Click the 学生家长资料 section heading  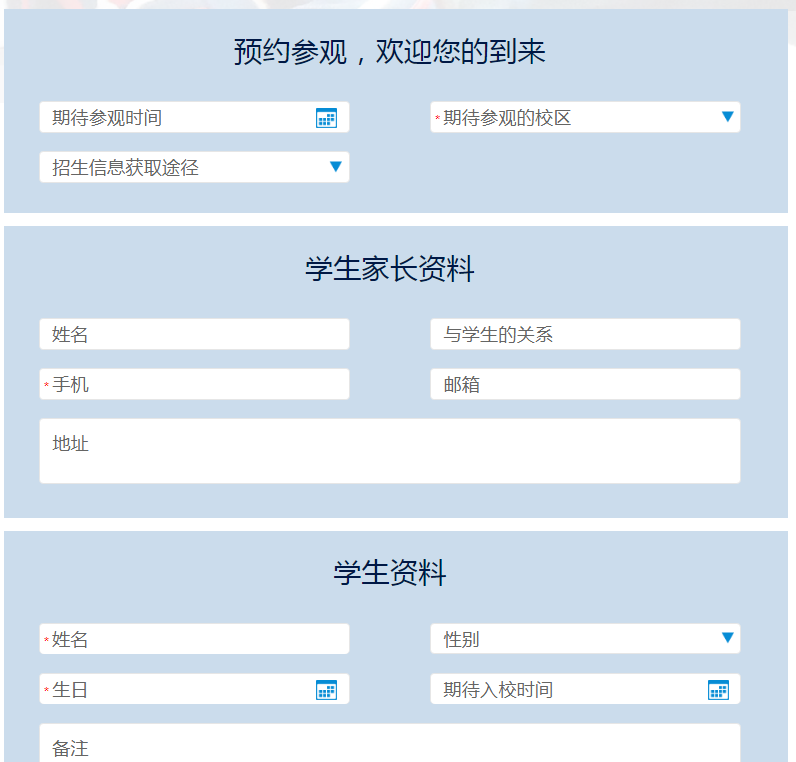(390, 269)
